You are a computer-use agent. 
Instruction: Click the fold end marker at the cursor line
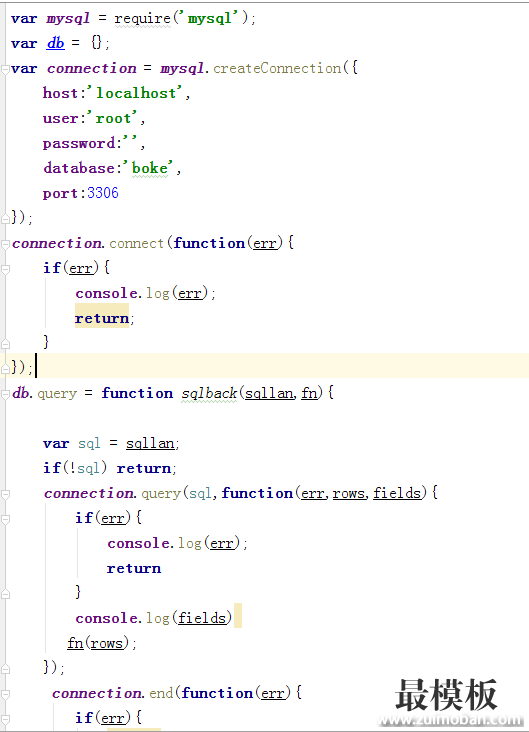[x=5, y=368]
